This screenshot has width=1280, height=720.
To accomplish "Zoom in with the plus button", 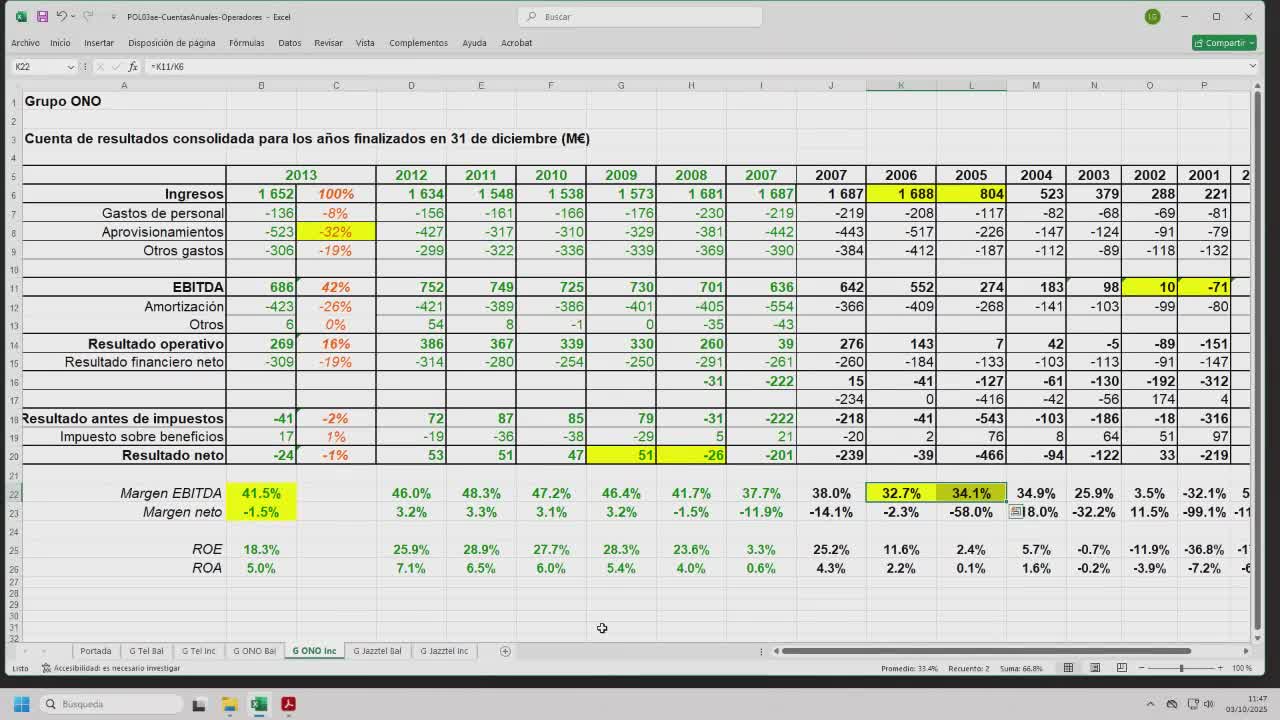I will click(1219, 668).
